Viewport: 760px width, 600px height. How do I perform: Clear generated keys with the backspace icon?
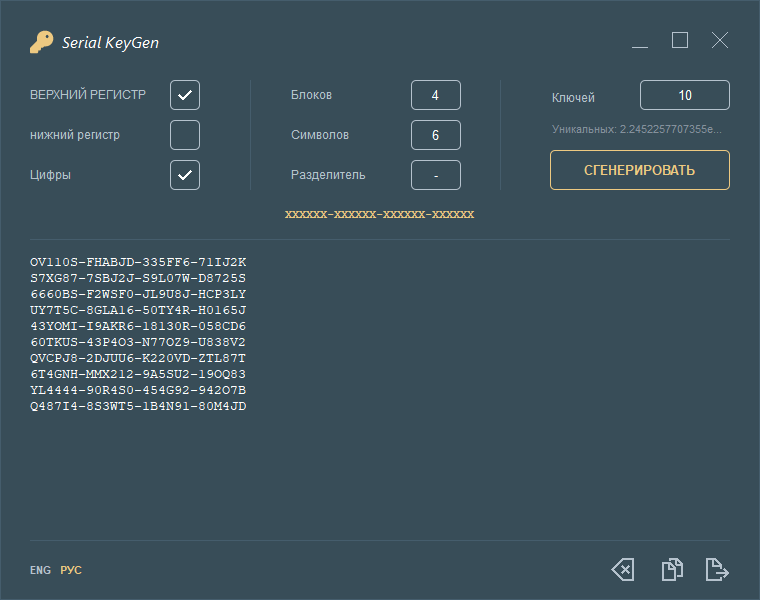(x=623, y=569)
